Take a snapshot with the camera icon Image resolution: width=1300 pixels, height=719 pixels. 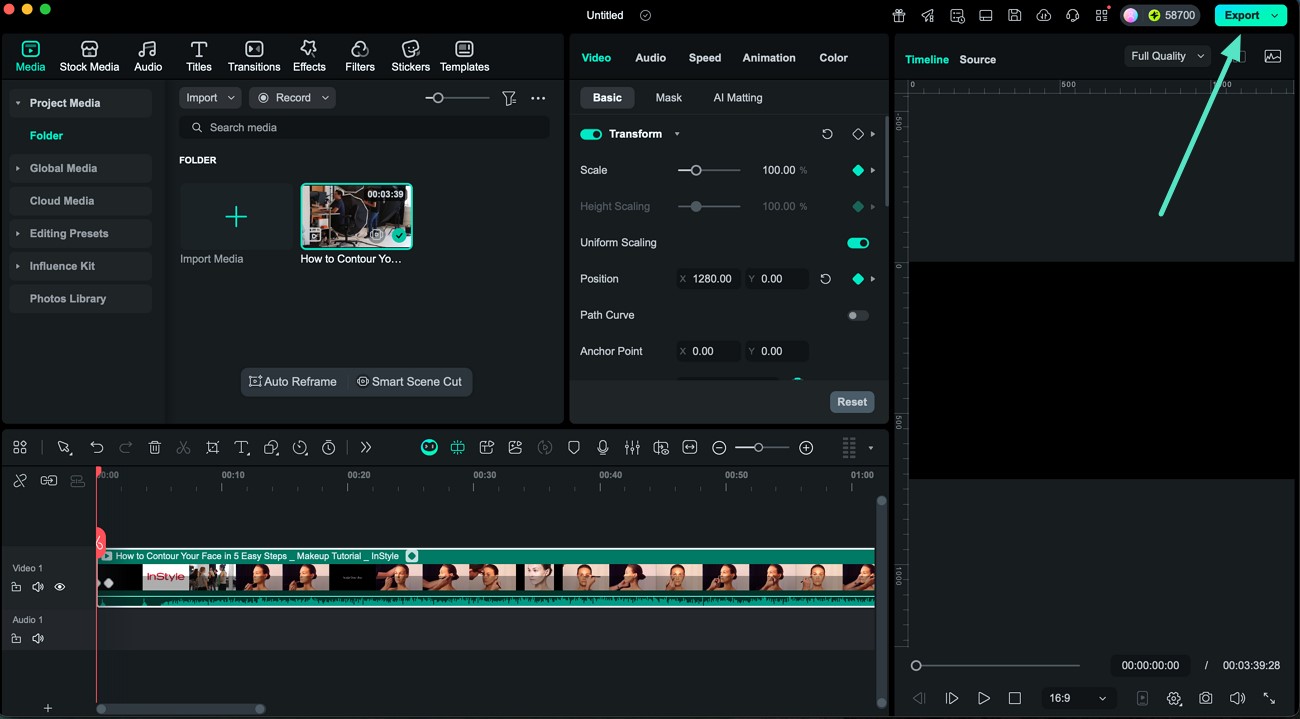[1206, 698]
